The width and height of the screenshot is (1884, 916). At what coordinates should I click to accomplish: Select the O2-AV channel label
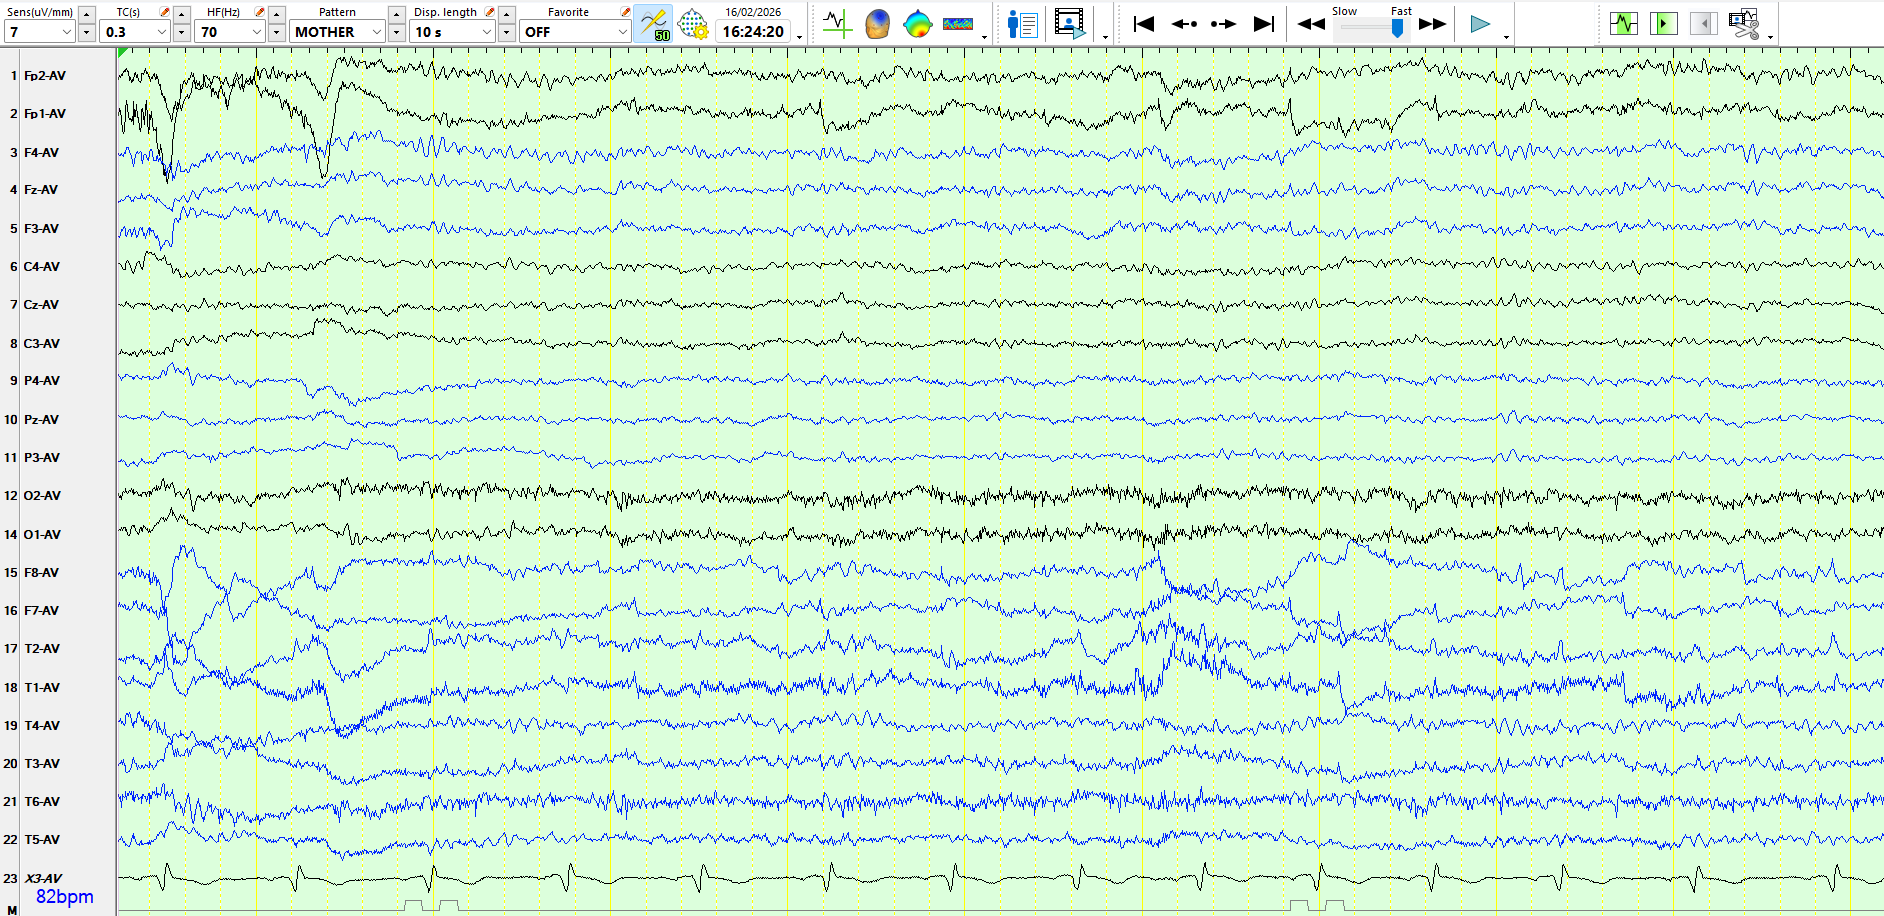click(42, 496)
